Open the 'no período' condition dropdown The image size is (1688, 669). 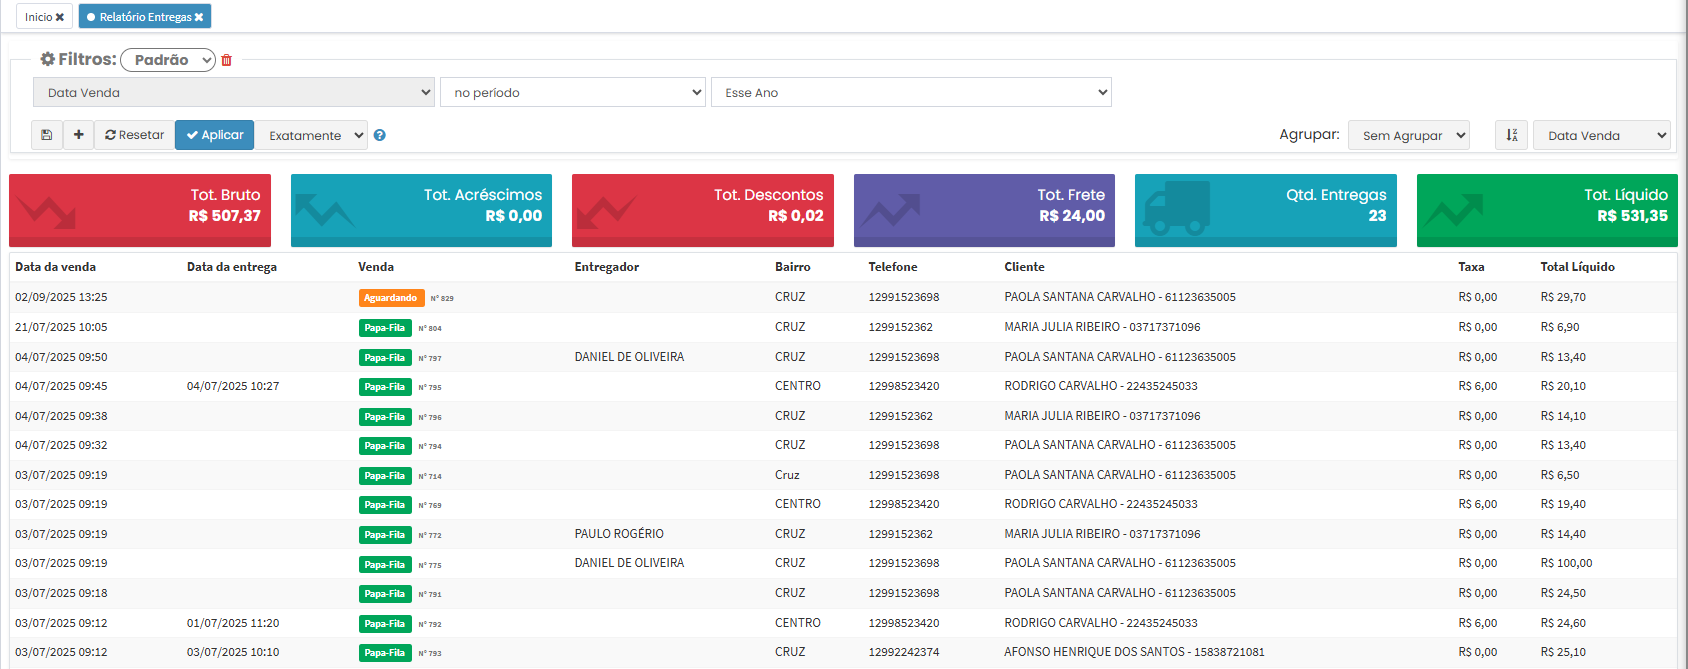[573, 92]
